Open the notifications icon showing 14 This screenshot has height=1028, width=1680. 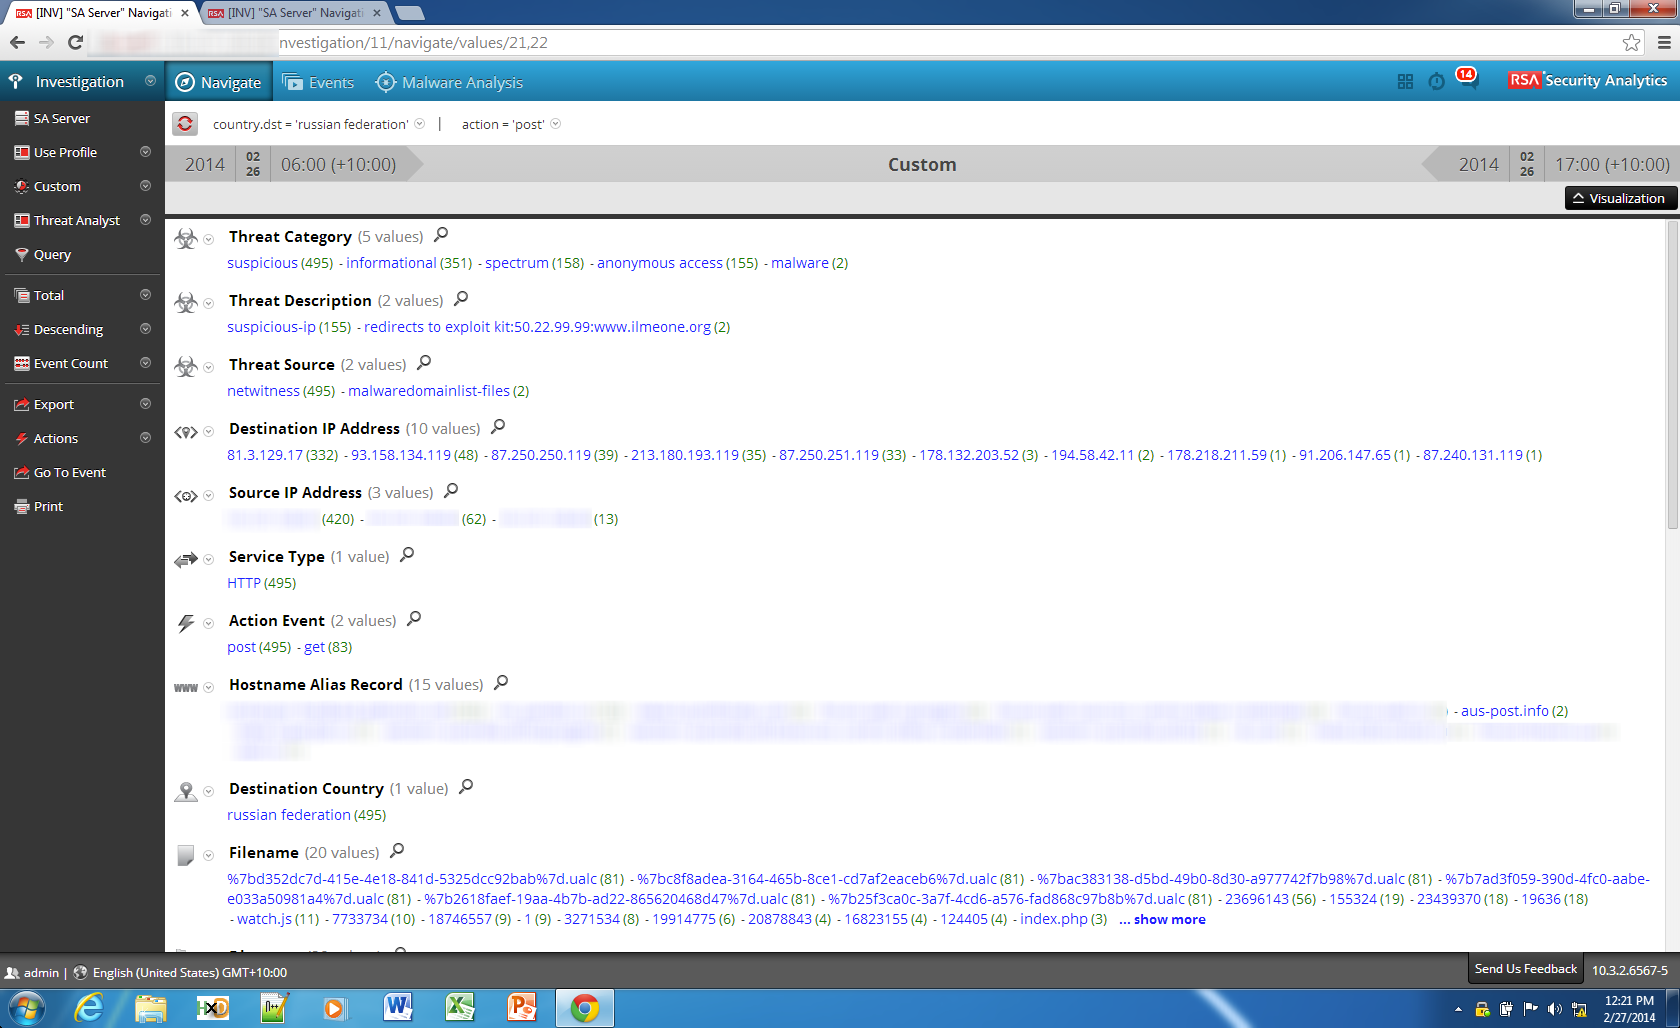pos(1468,81)
